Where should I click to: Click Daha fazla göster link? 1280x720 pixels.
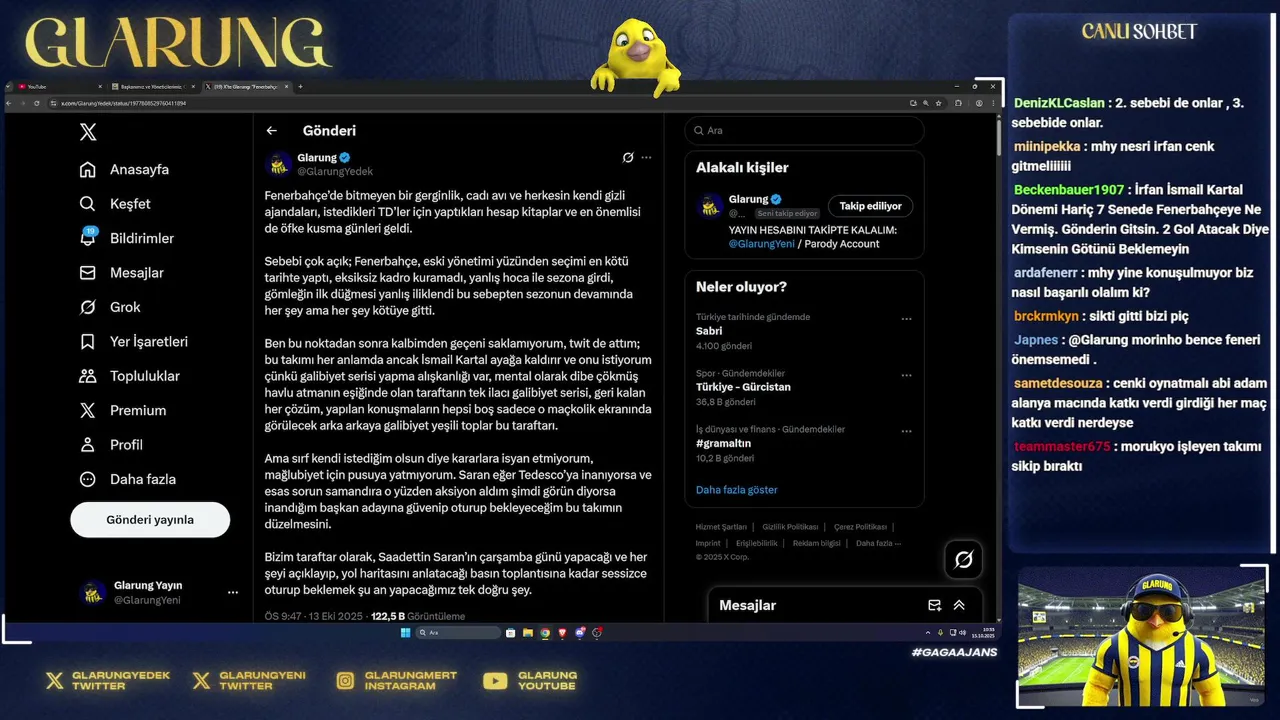736,490
